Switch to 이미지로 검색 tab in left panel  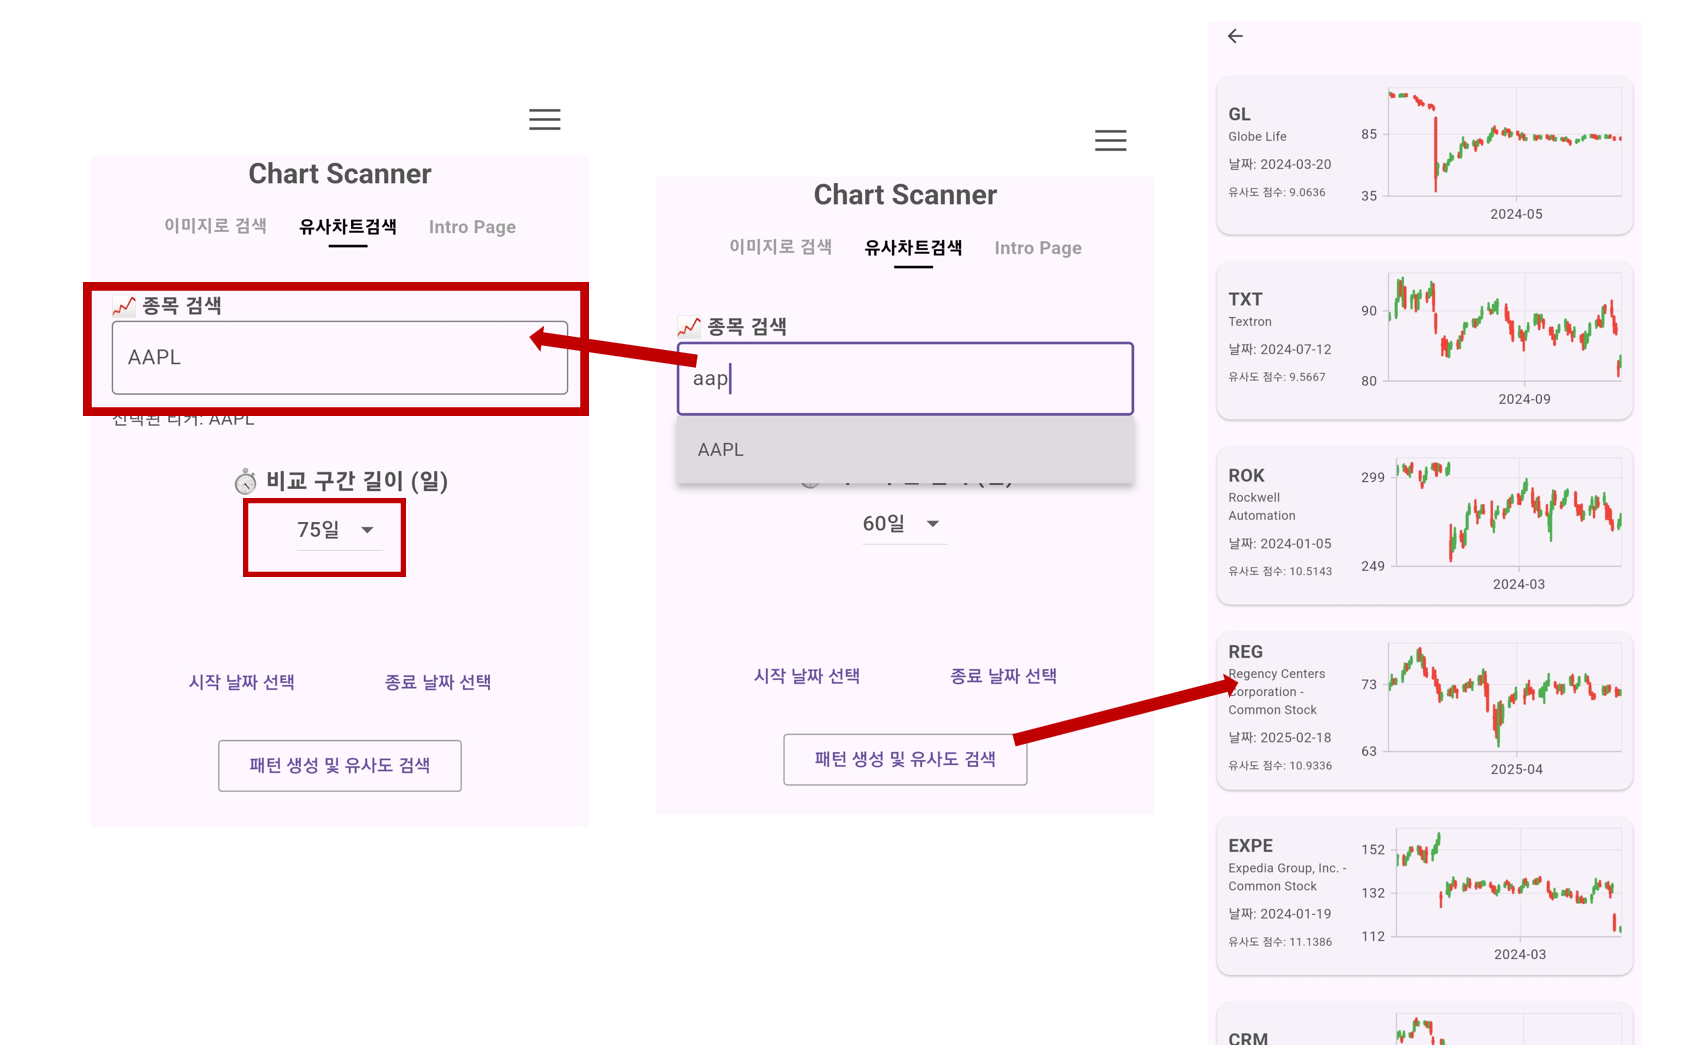[215, 226]
